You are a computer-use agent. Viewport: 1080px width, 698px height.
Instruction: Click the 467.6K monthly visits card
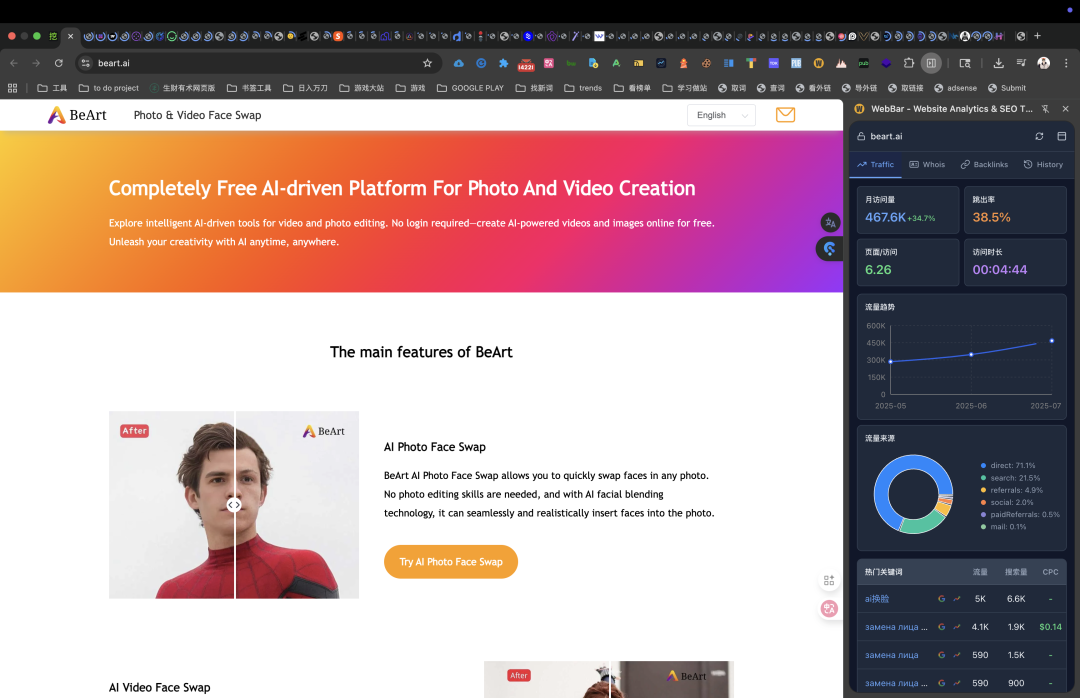click(x=908, y=209)
